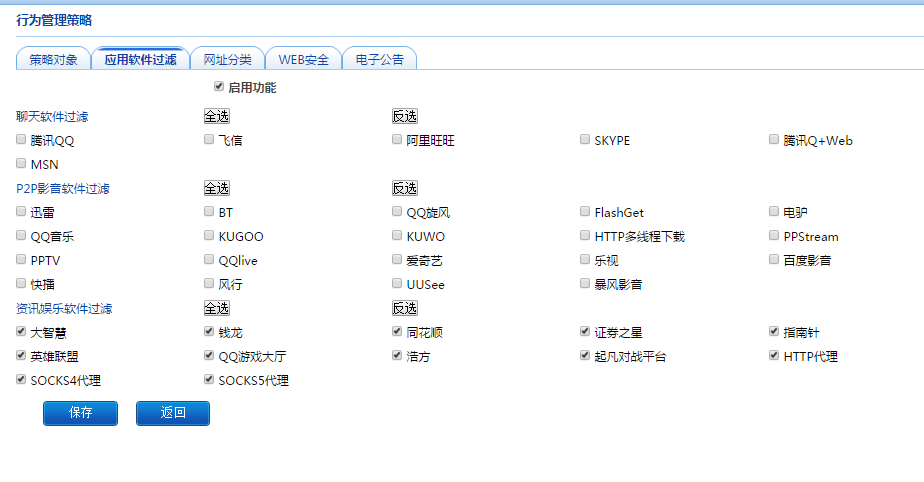Check the QQlive checkbox

[209, 259]
